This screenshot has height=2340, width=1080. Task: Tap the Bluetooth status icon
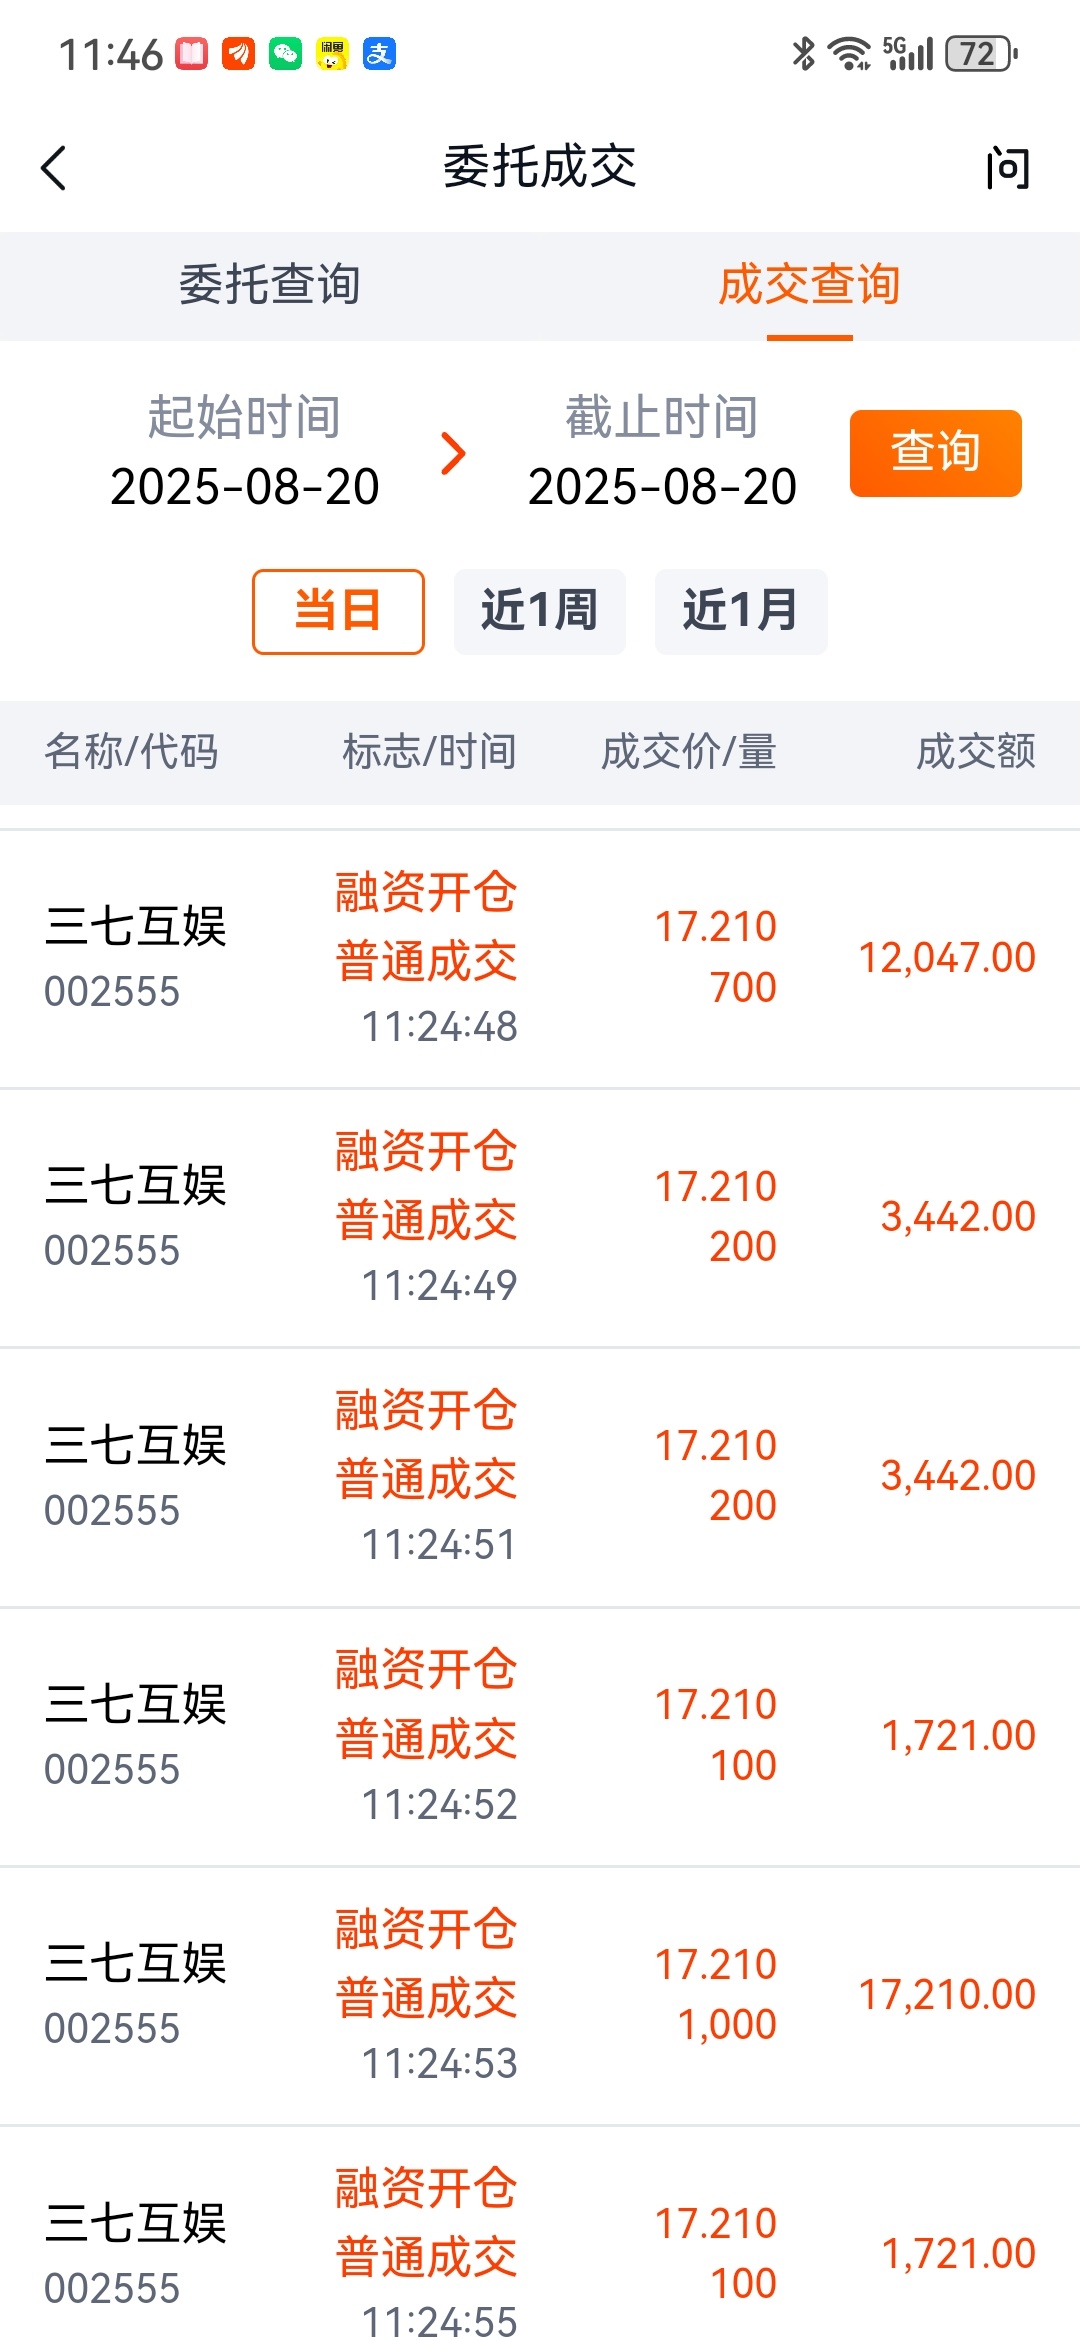tap(803, 54)
